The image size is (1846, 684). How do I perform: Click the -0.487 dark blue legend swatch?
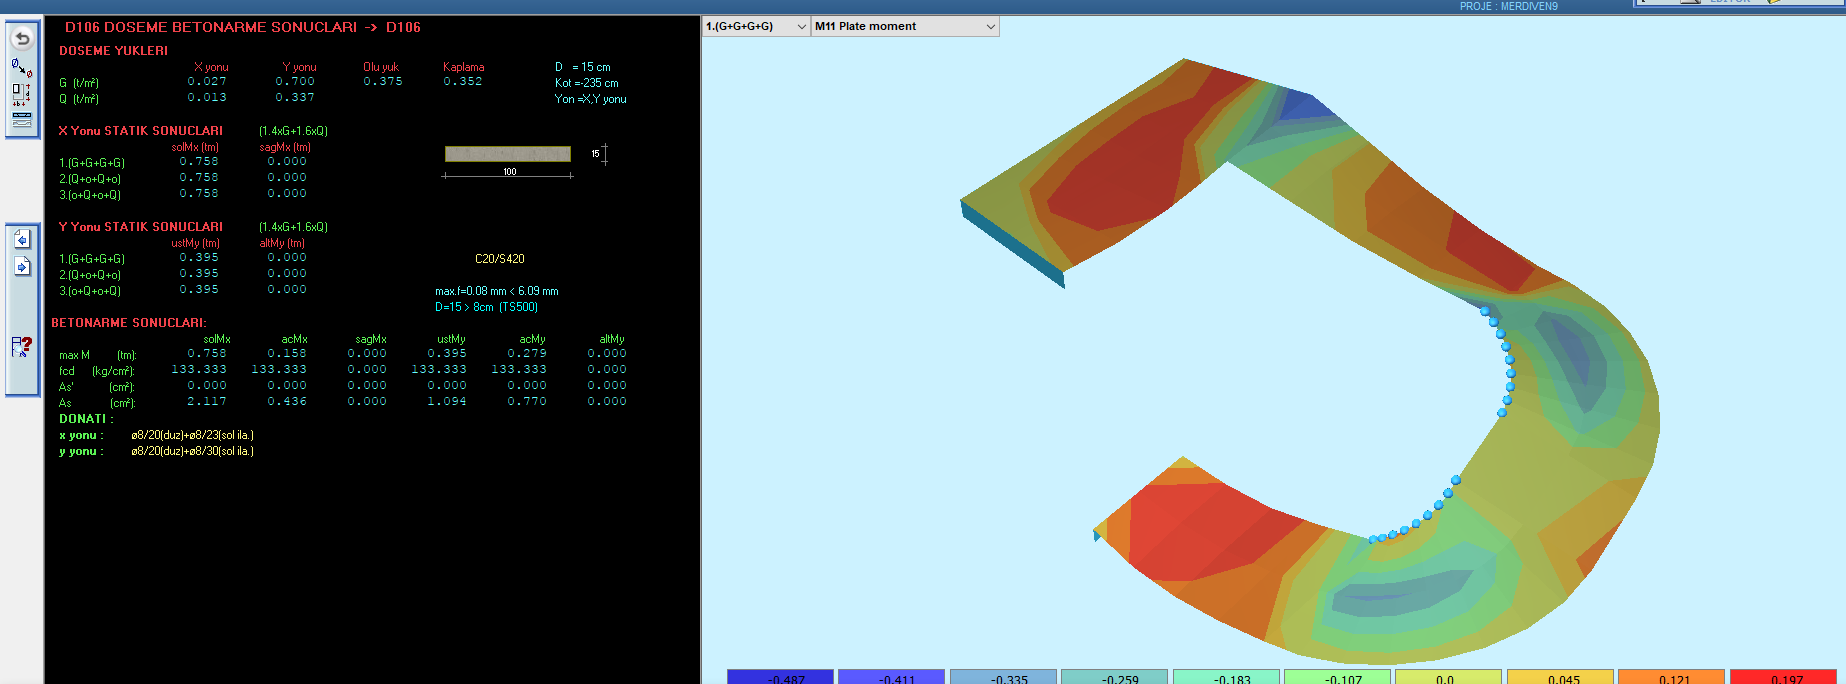click(x=780, y=677)
